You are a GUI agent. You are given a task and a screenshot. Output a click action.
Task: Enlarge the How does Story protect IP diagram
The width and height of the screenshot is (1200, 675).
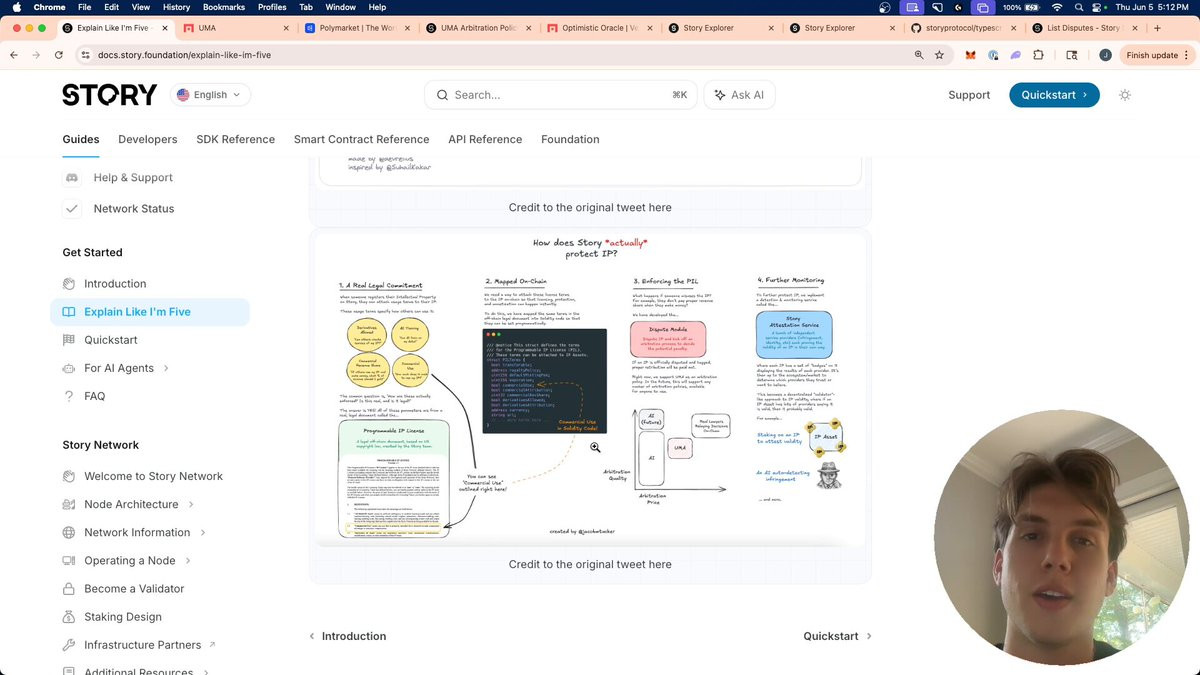click(590, 388)
